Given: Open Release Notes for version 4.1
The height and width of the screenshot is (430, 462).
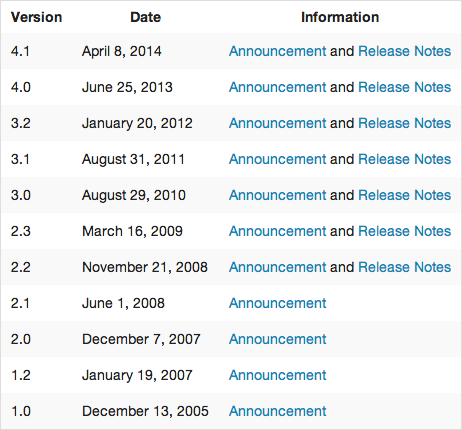Looking at the screenshot, I should point(404,51).
